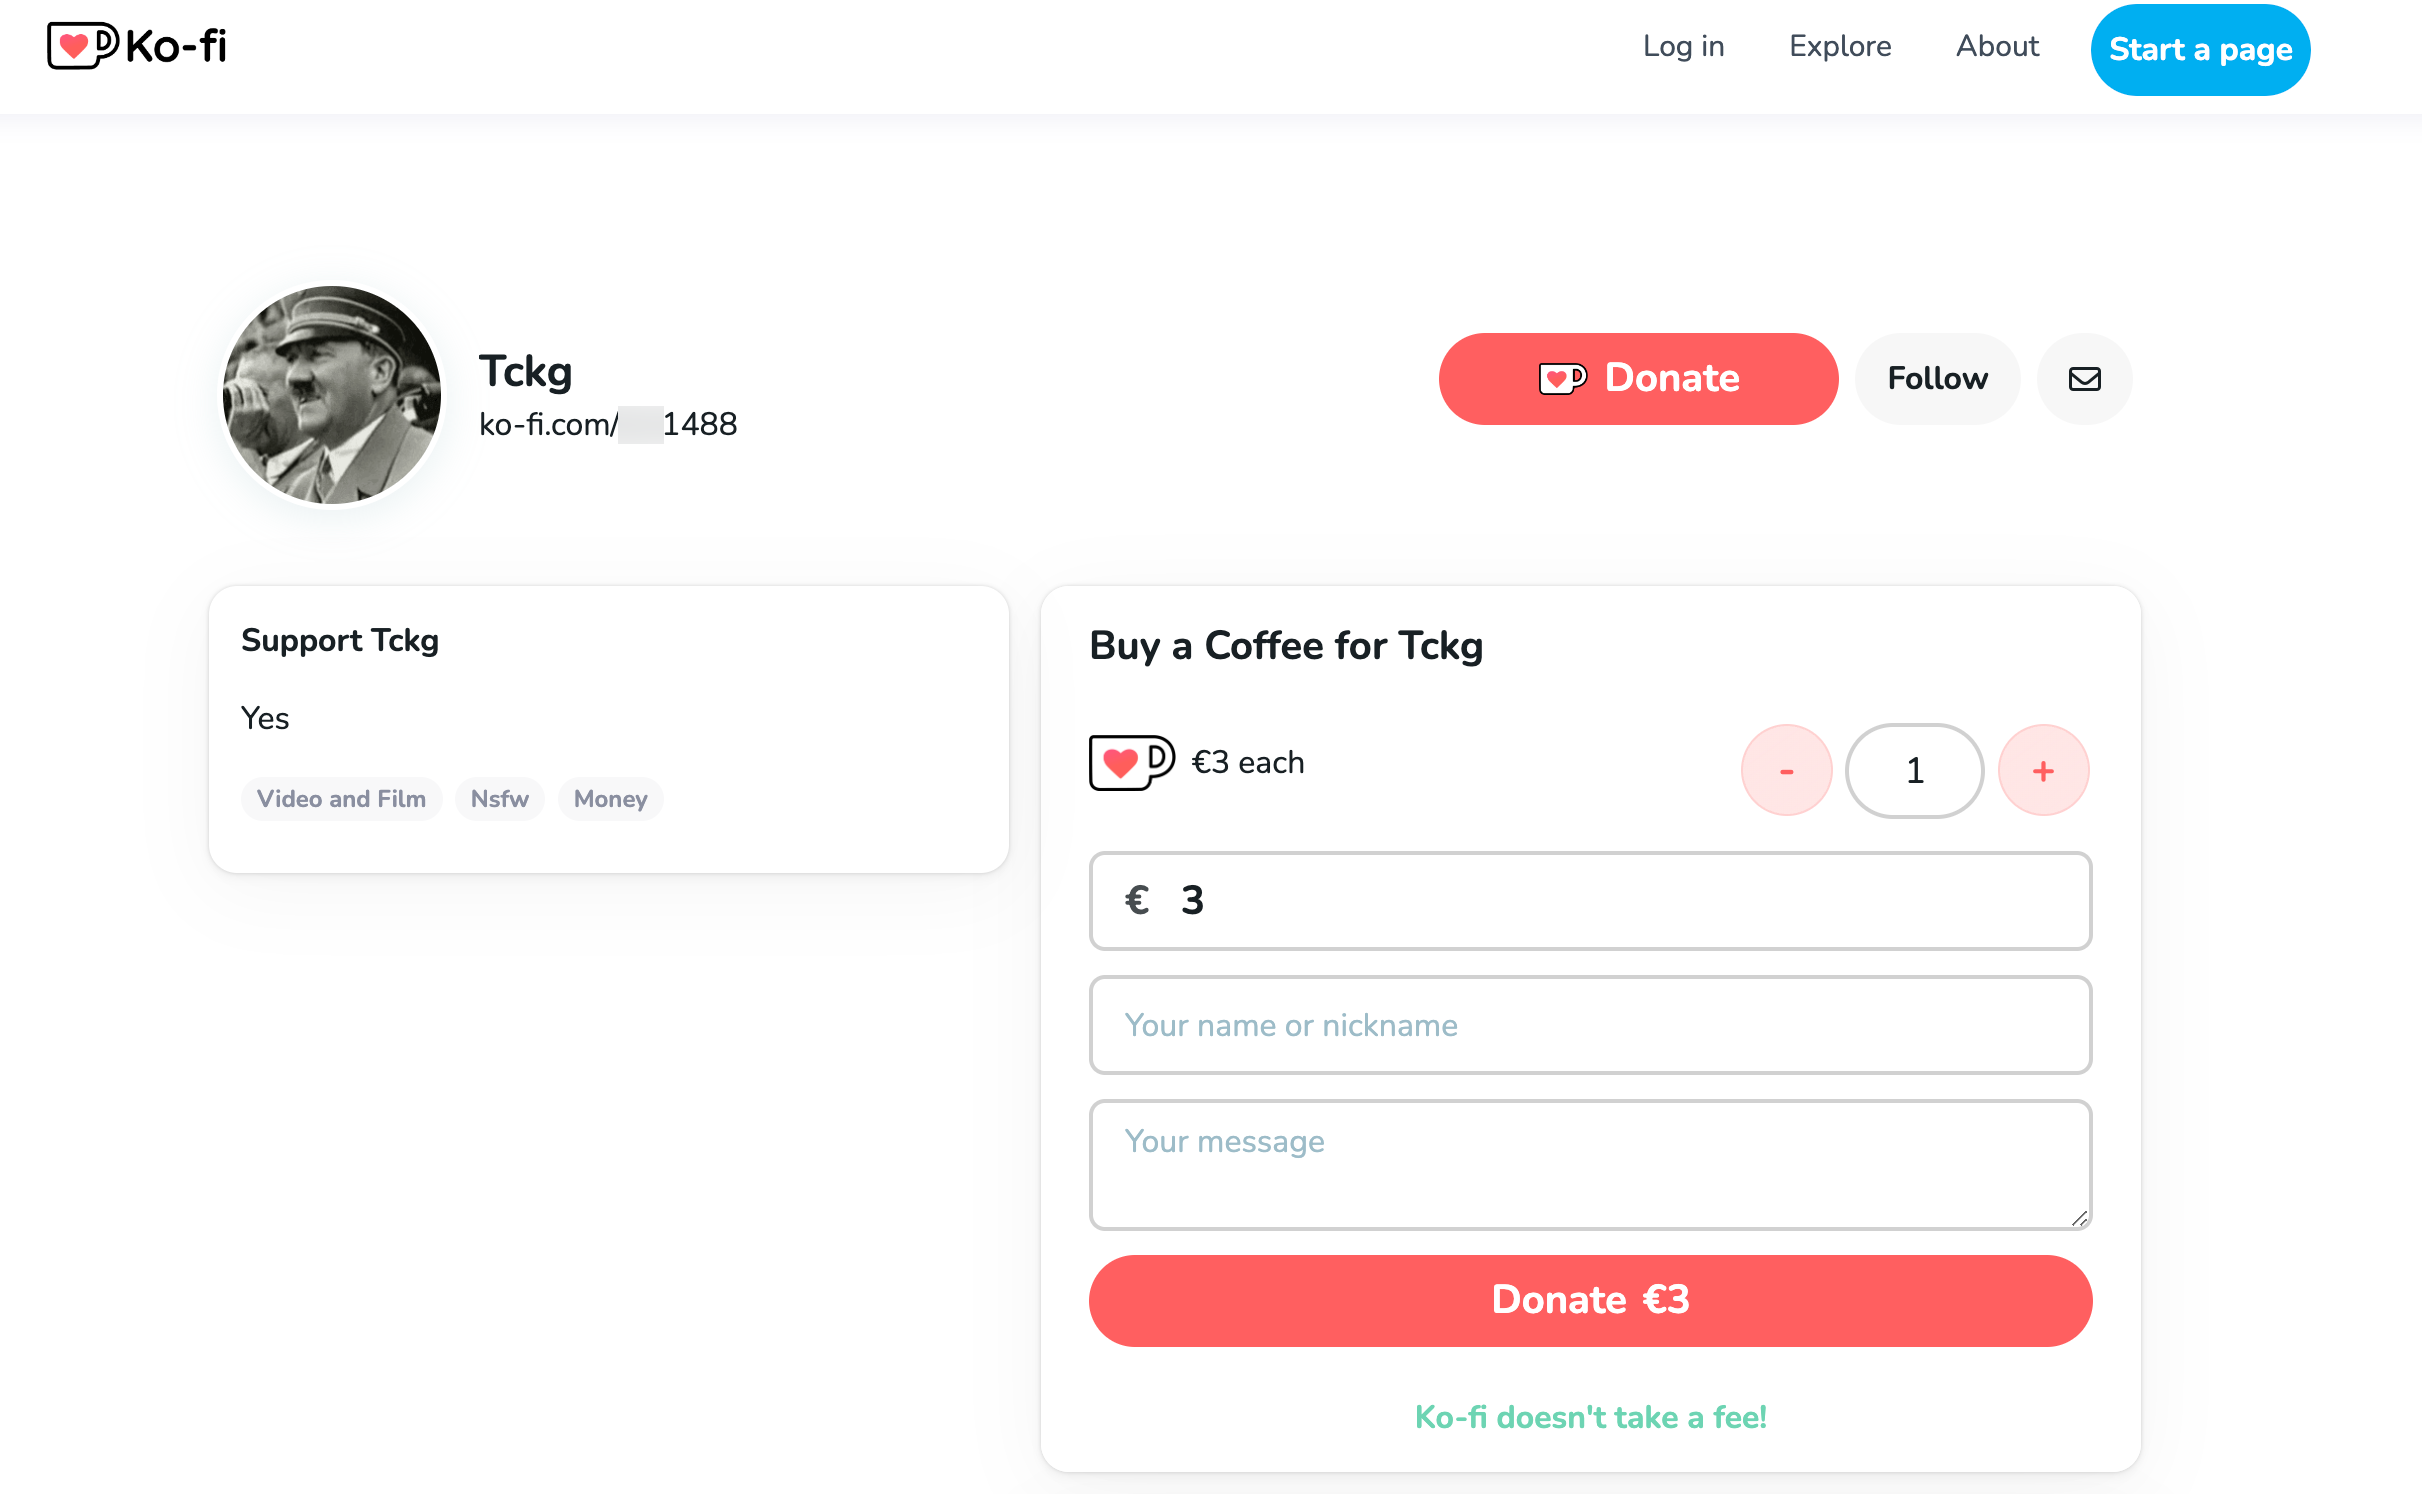Go to the Explore menu item
The height and width of the screenshot is (1494, 2422).
click(x=1840, y=46)
